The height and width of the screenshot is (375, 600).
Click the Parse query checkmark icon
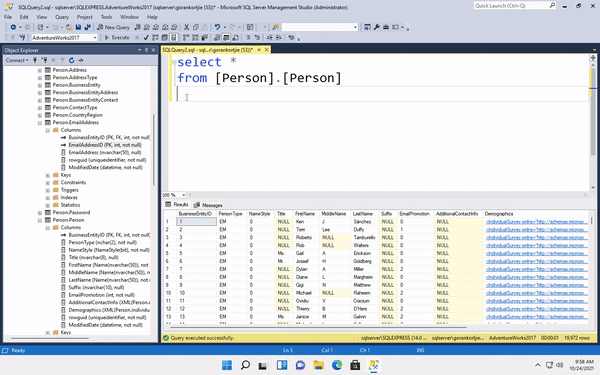click(x=146, y=38)
